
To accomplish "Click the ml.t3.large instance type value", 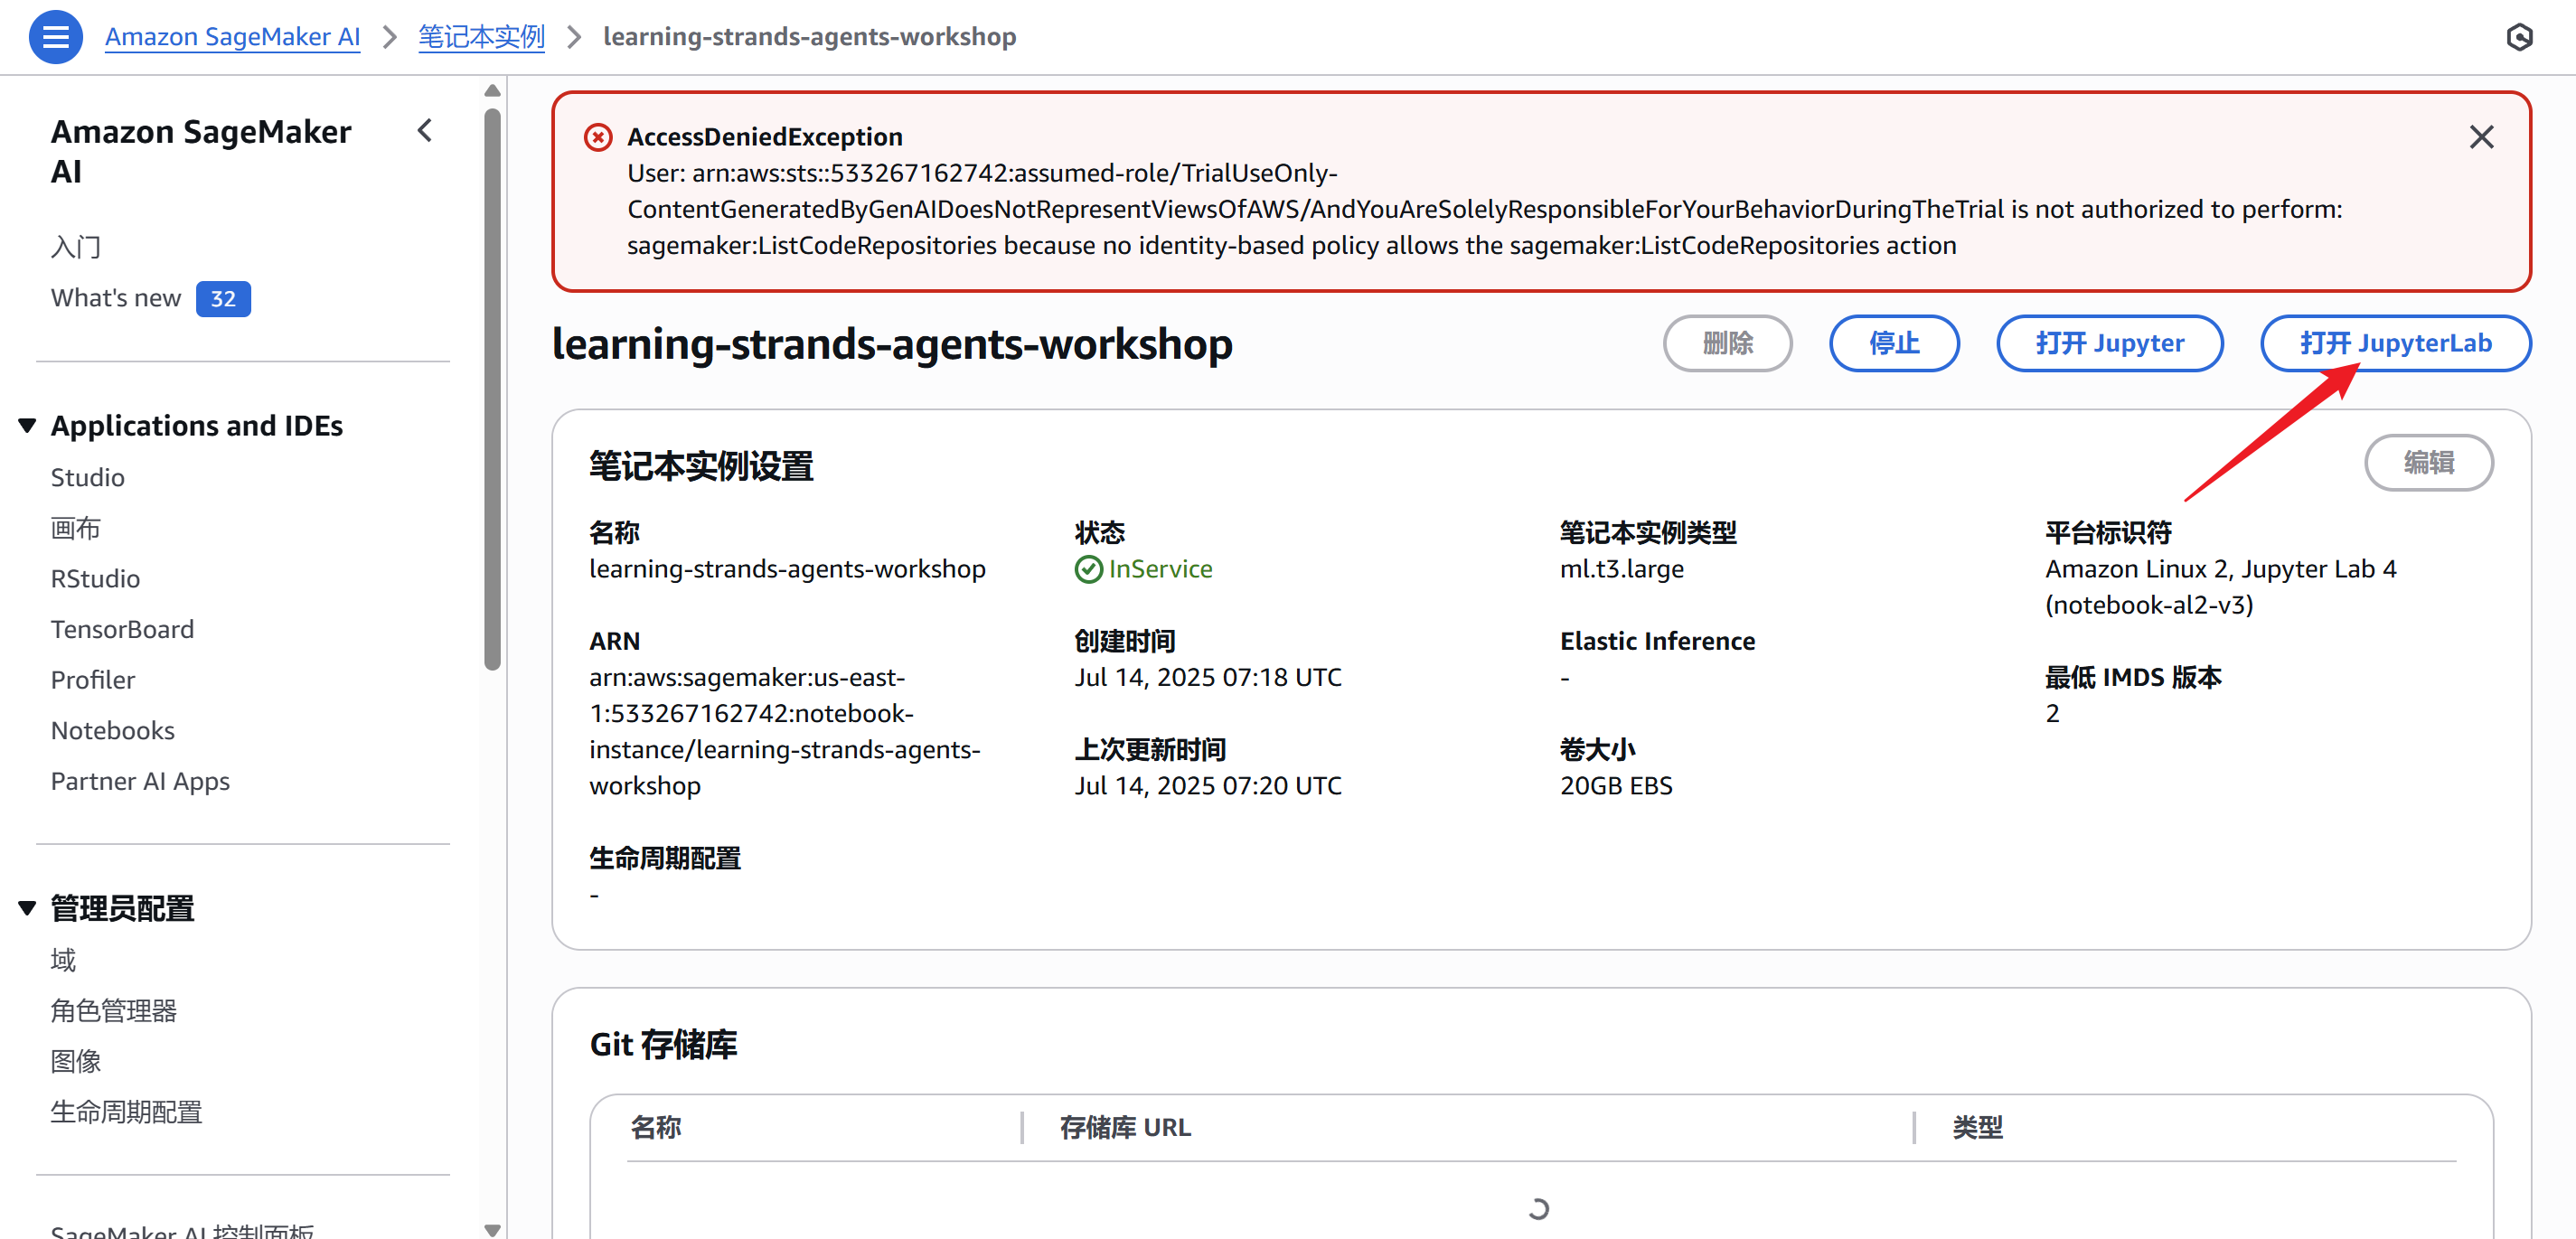I will [1621, 569].
